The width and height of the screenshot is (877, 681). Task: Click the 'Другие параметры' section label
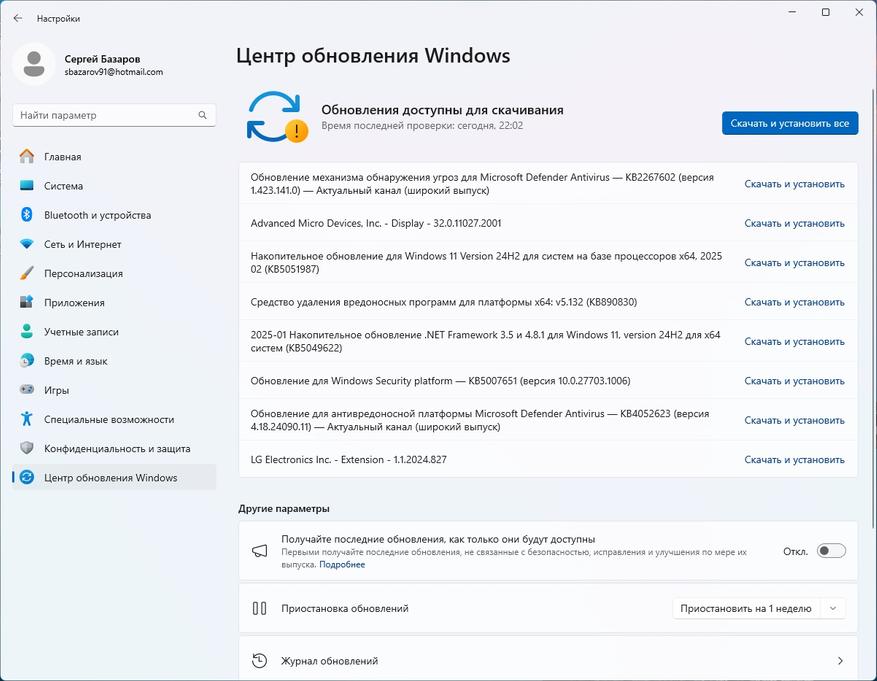284,509
